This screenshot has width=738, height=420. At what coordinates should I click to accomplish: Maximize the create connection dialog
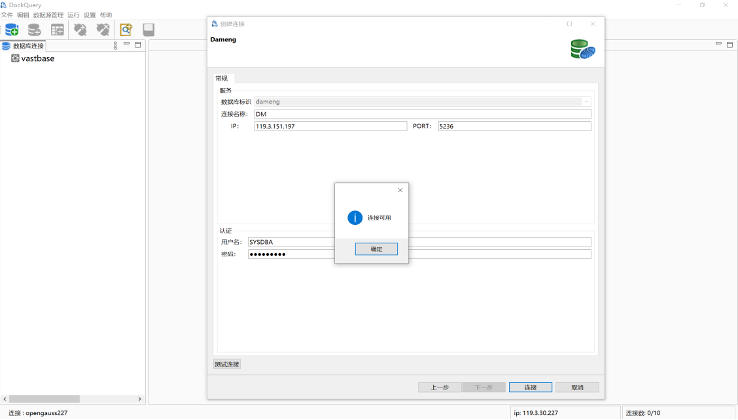570,24
